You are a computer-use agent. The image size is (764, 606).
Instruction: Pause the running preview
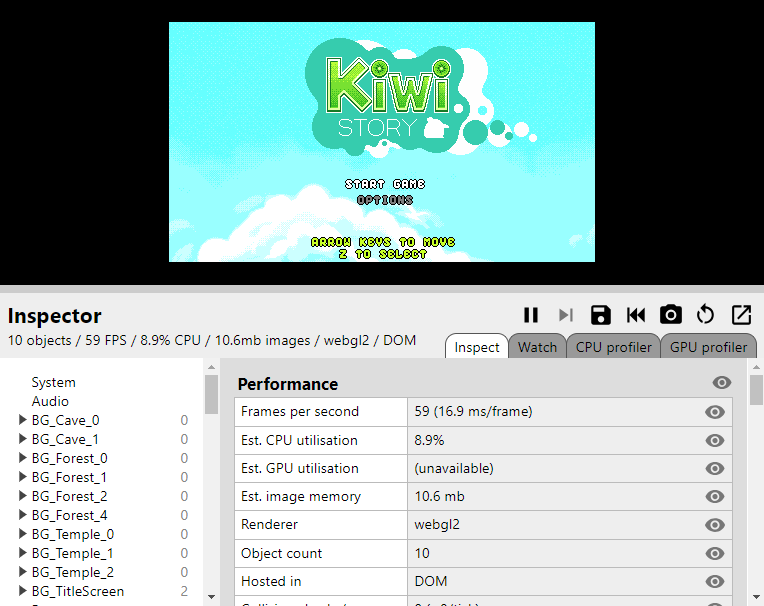click(531, 315)
